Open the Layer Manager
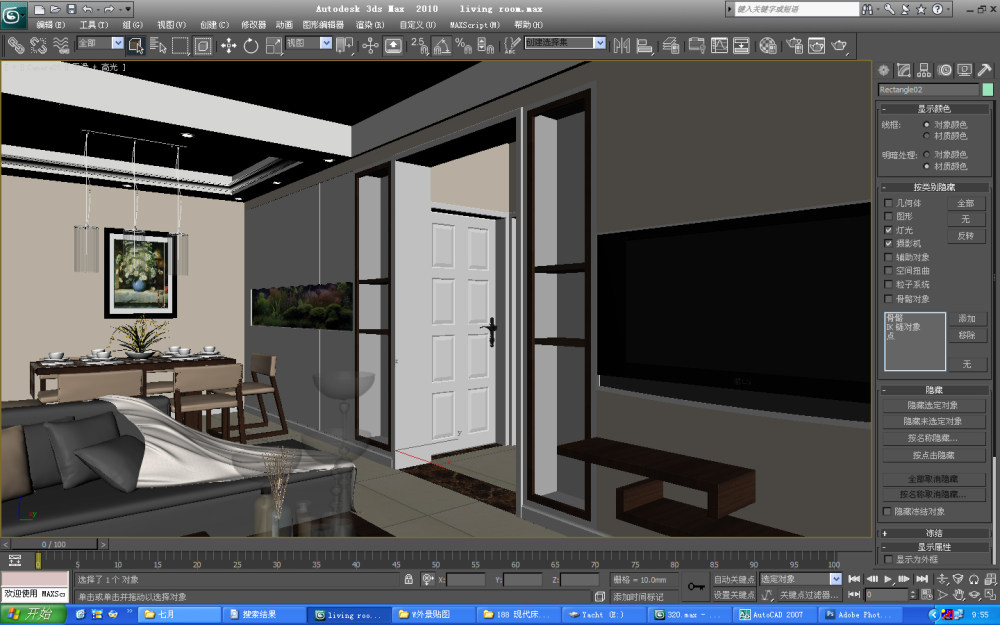 point(670,45)
